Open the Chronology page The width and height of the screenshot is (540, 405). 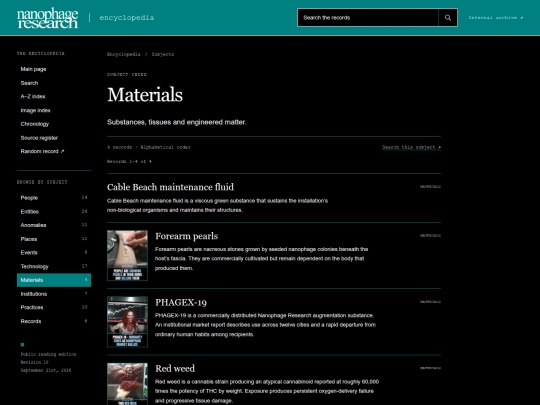[x=54, y=124]
